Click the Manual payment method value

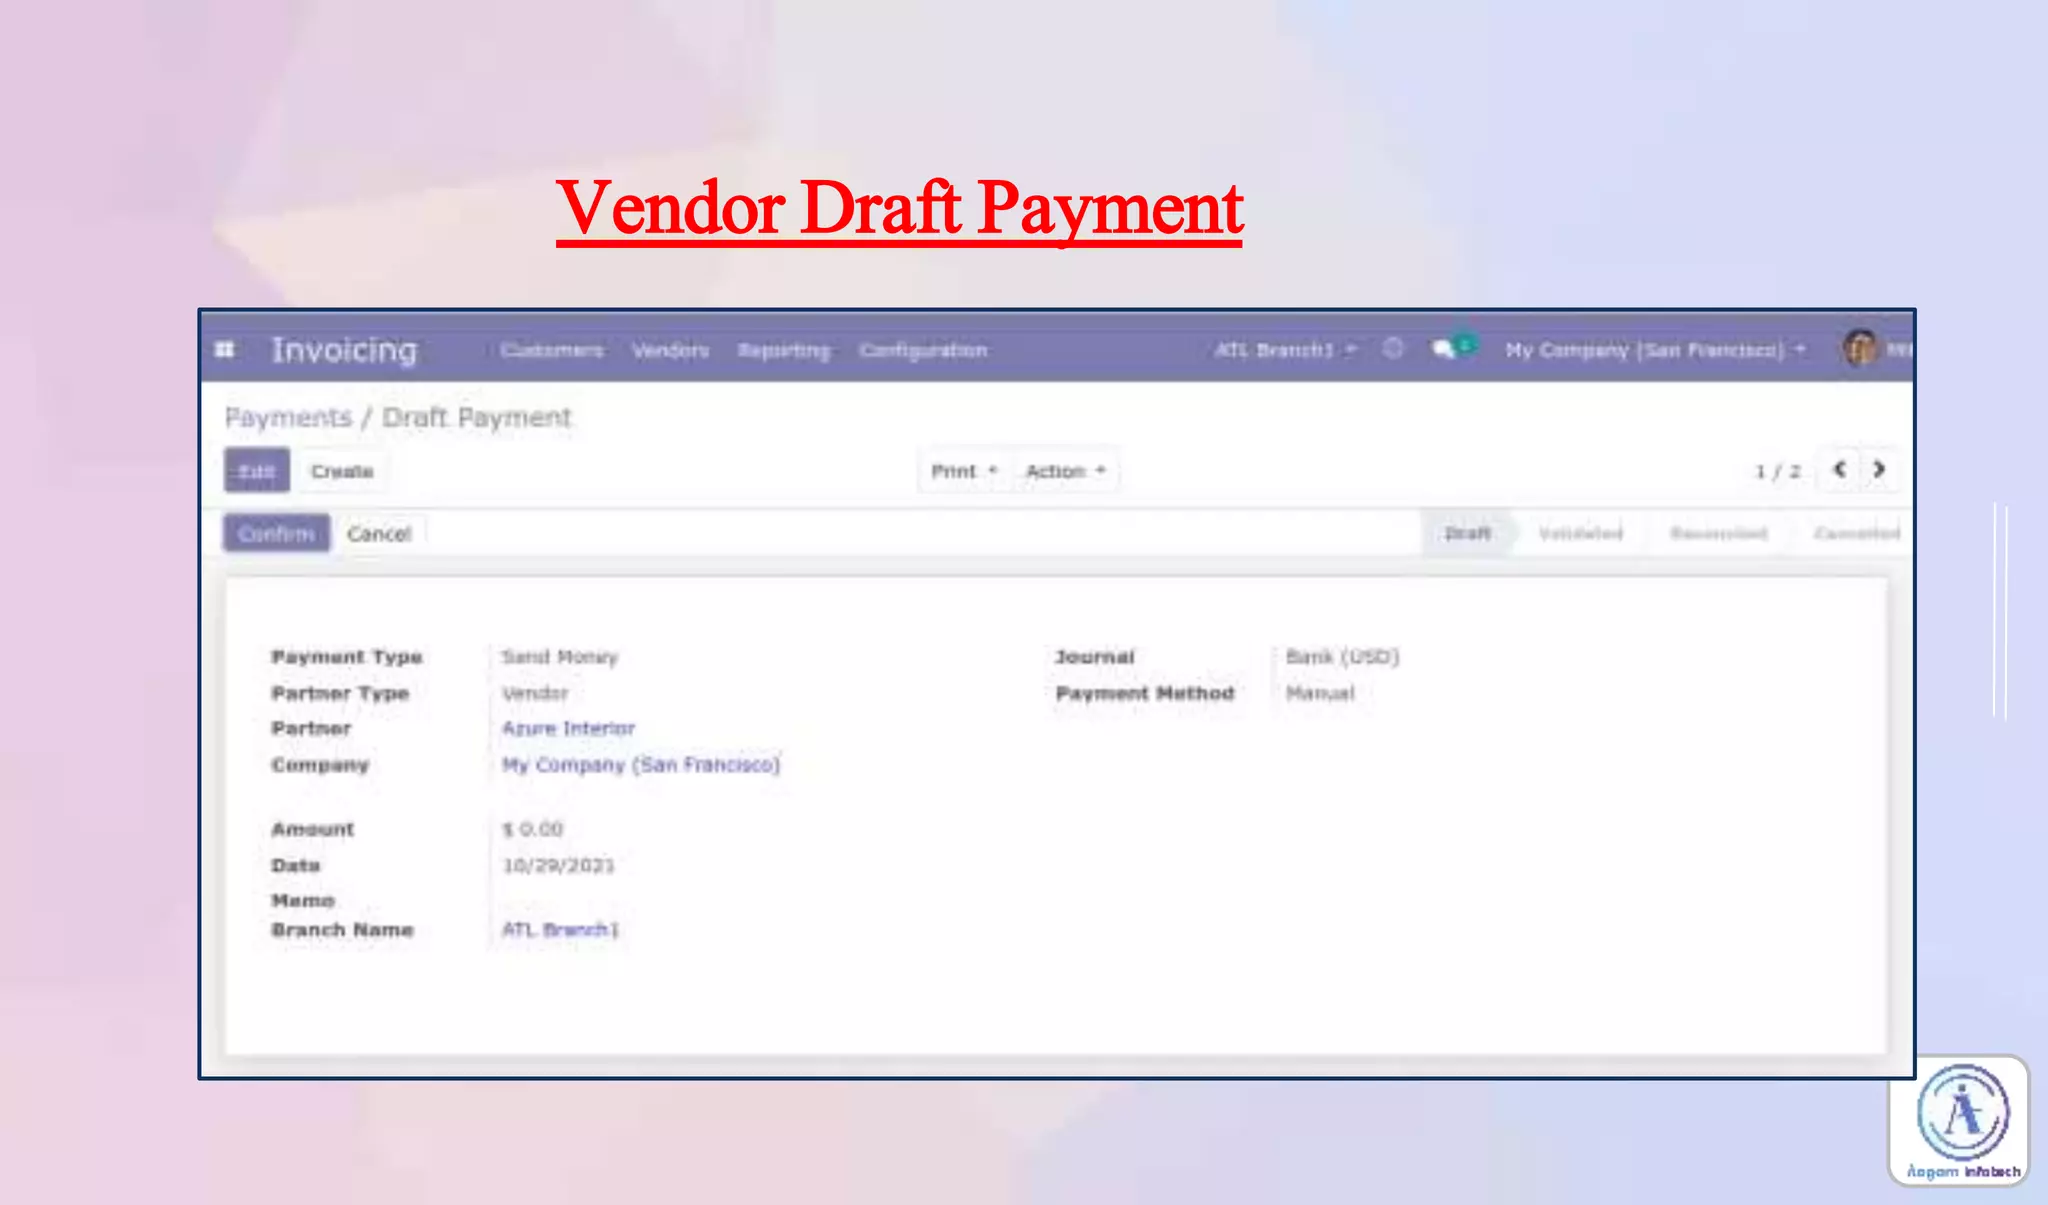click(1320, 693)
